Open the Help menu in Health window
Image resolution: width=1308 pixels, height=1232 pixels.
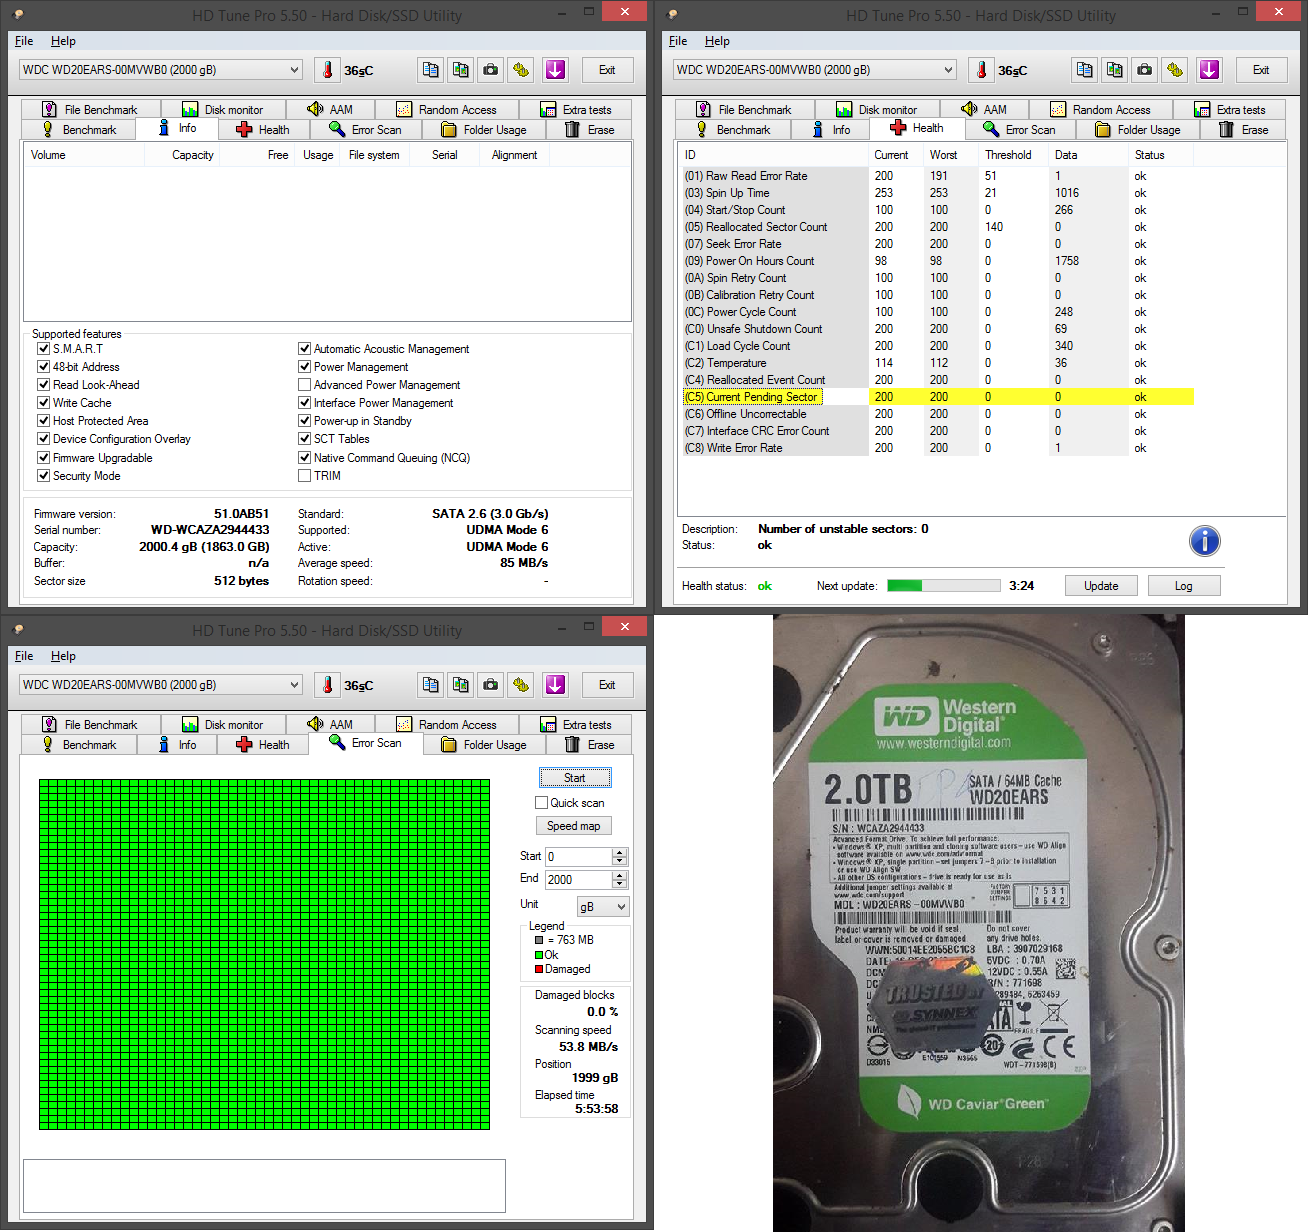[717, 41]
